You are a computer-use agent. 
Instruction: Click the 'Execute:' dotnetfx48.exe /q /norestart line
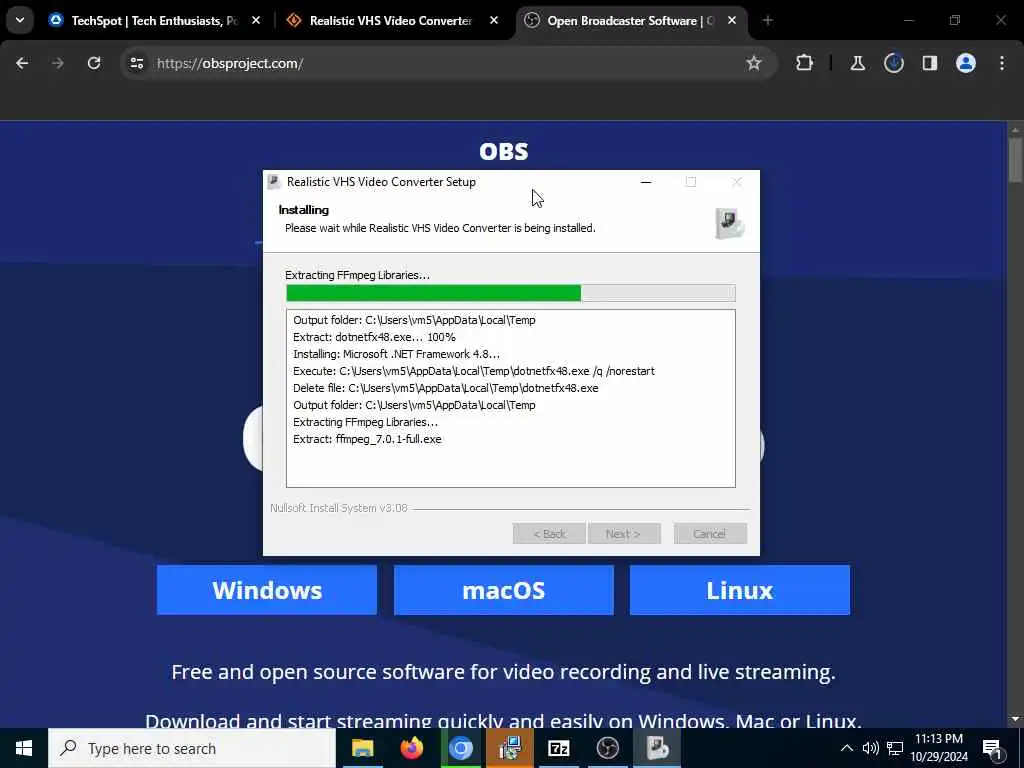(473, 371)
